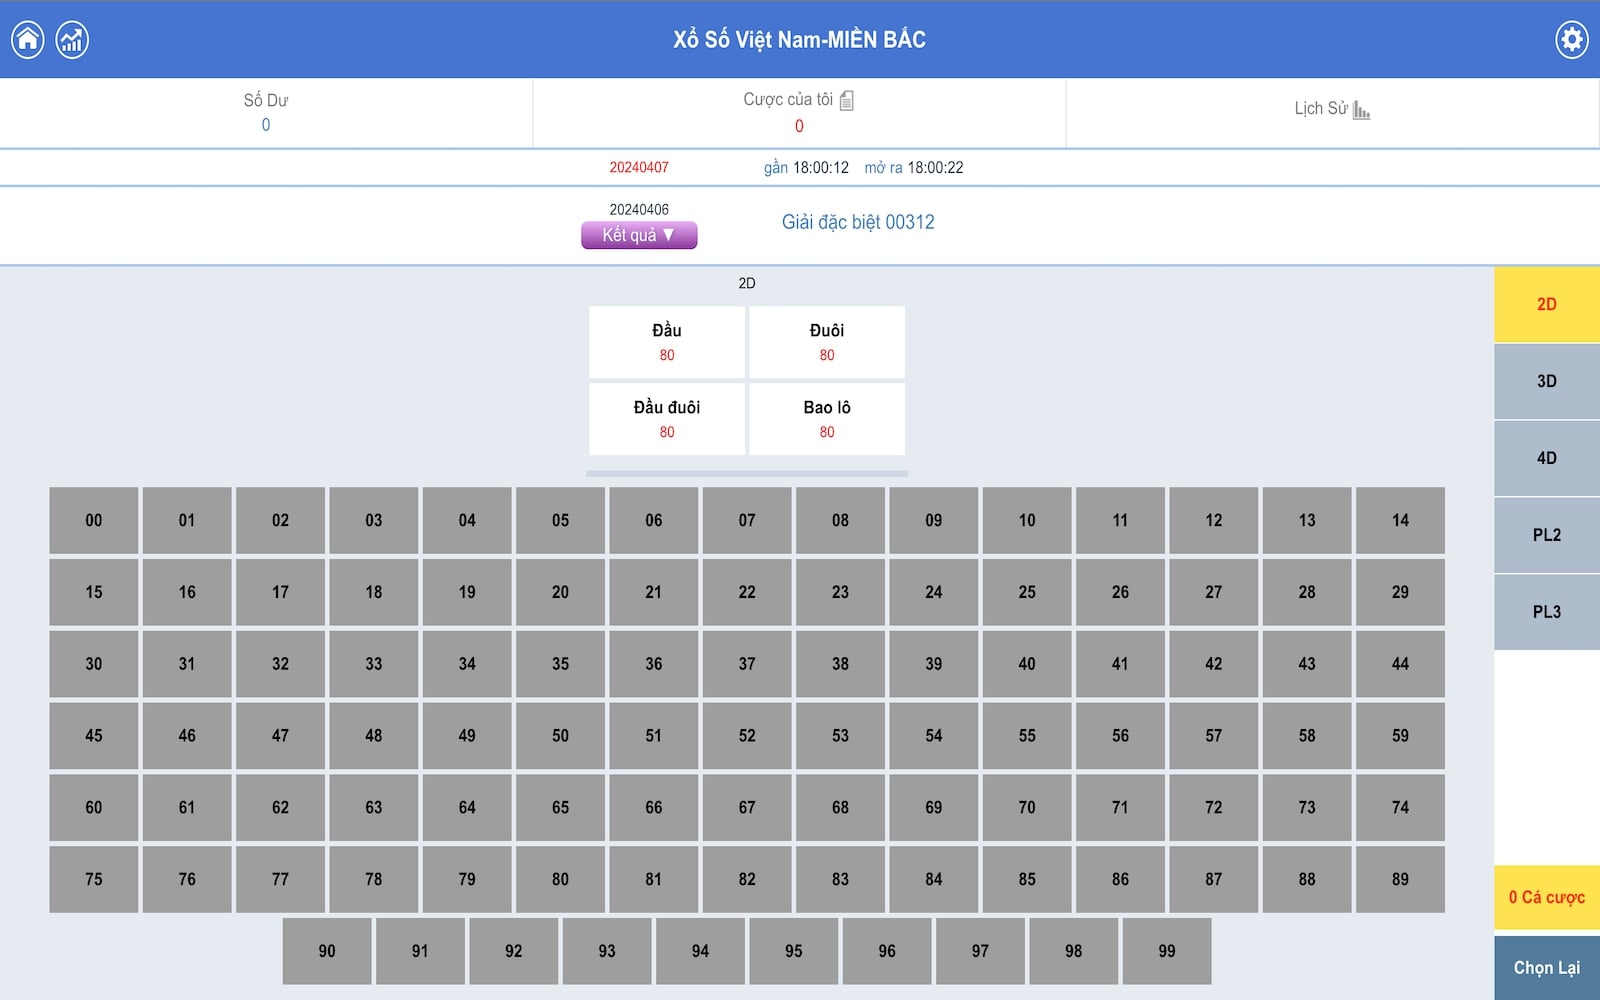1600x1000 pixels.
Task: Pick number 59
Action: tap(1400, 736)
